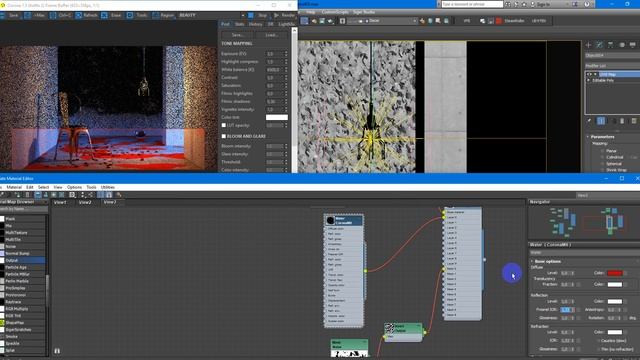Select Shrink Wrap mapping radio button
The height and width of the screenshot is (360, 640).
click(602, 170)
